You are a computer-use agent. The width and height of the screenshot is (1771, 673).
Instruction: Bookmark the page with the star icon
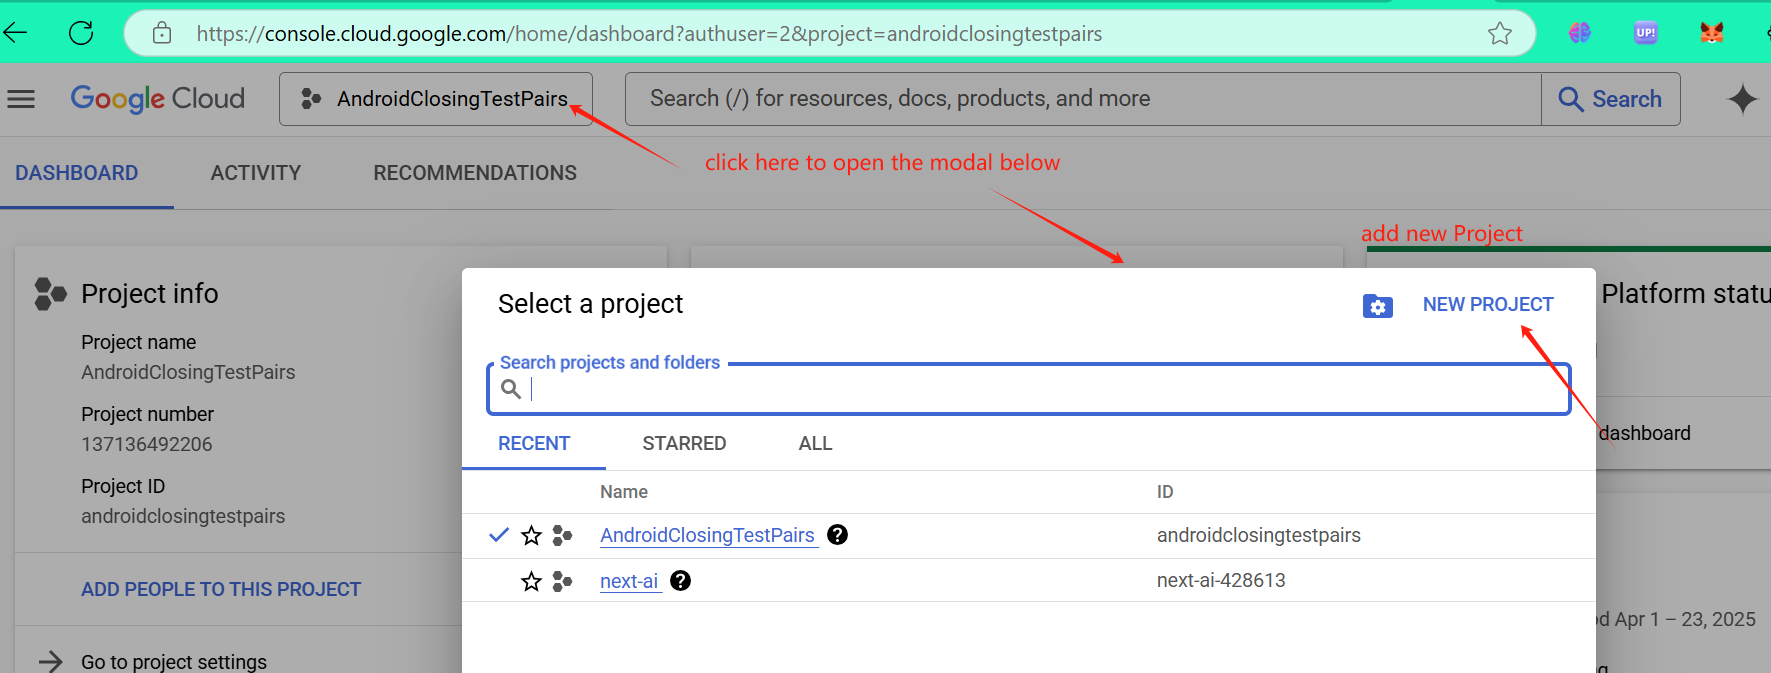coord(1499,33)
